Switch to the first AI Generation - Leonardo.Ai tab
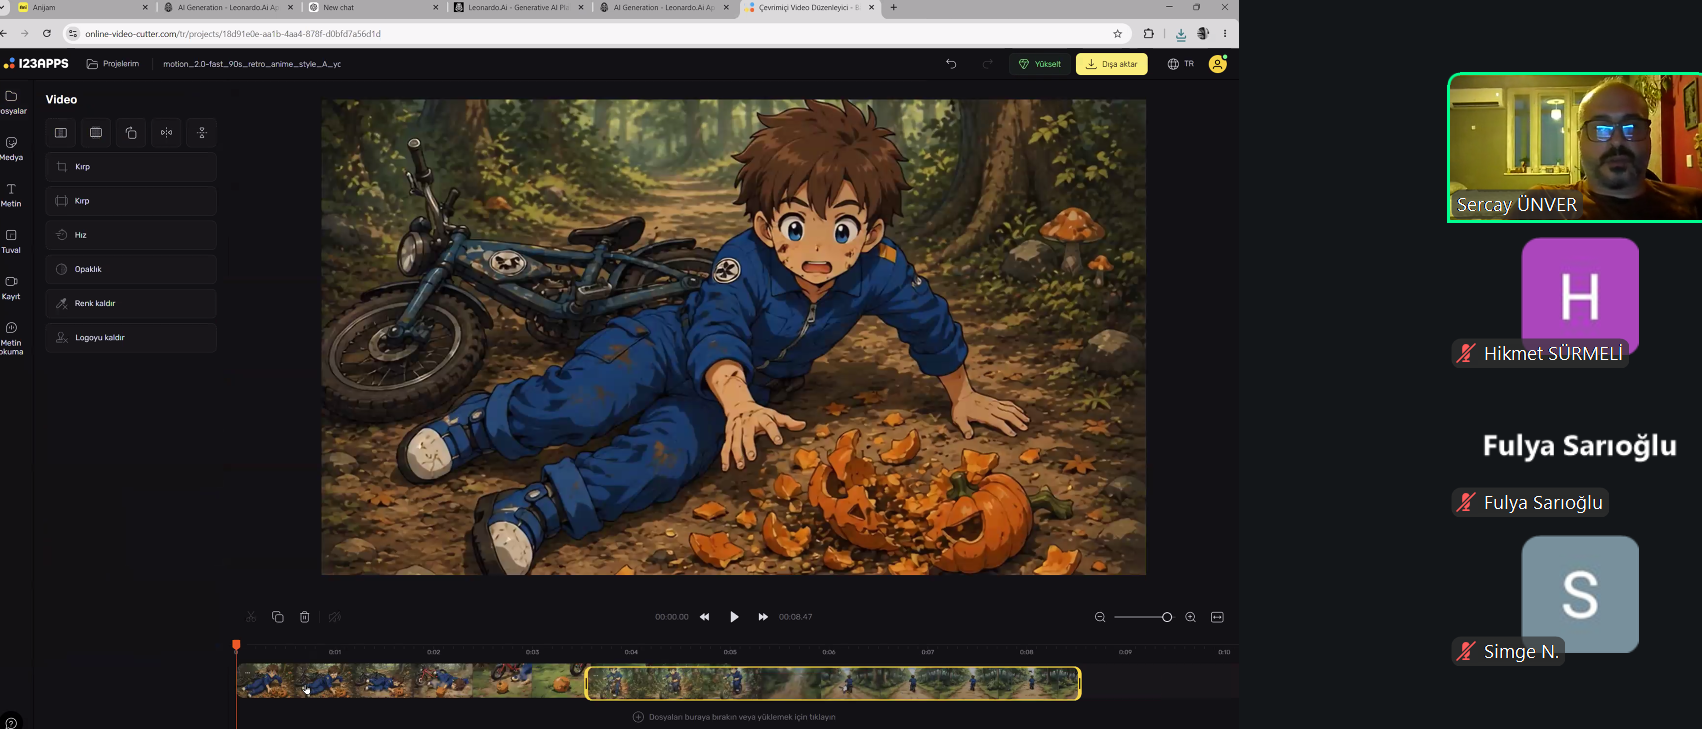 tap(228, 8)
